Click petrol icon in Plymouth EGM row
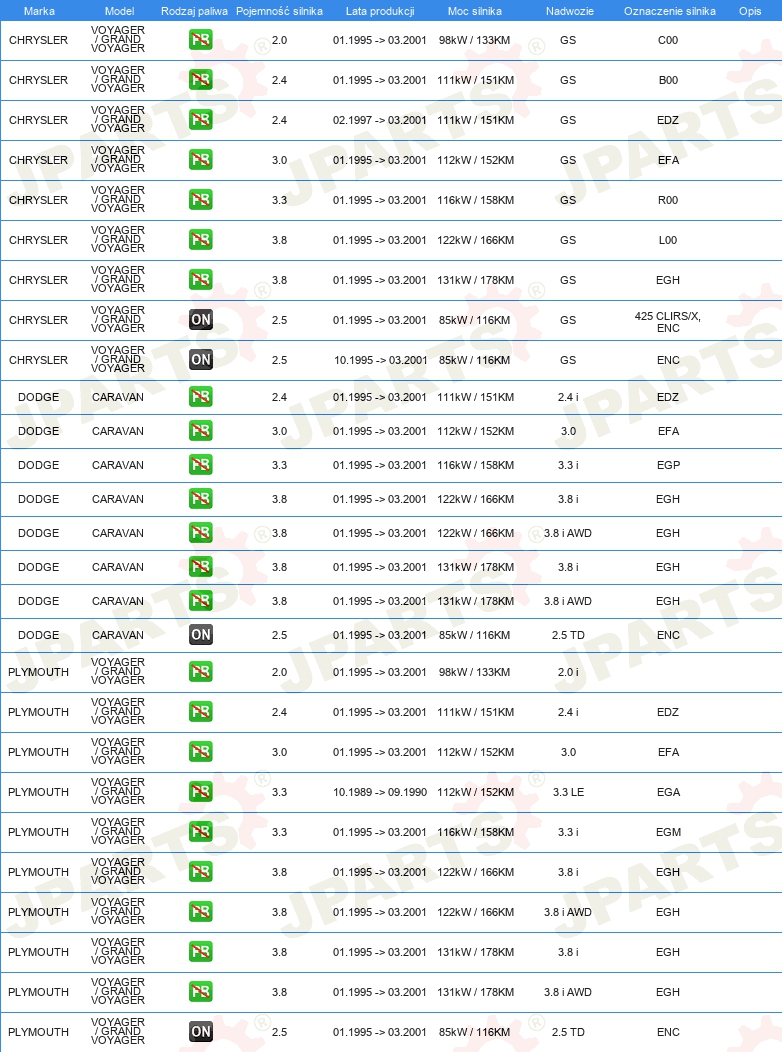 pos(201,831)
